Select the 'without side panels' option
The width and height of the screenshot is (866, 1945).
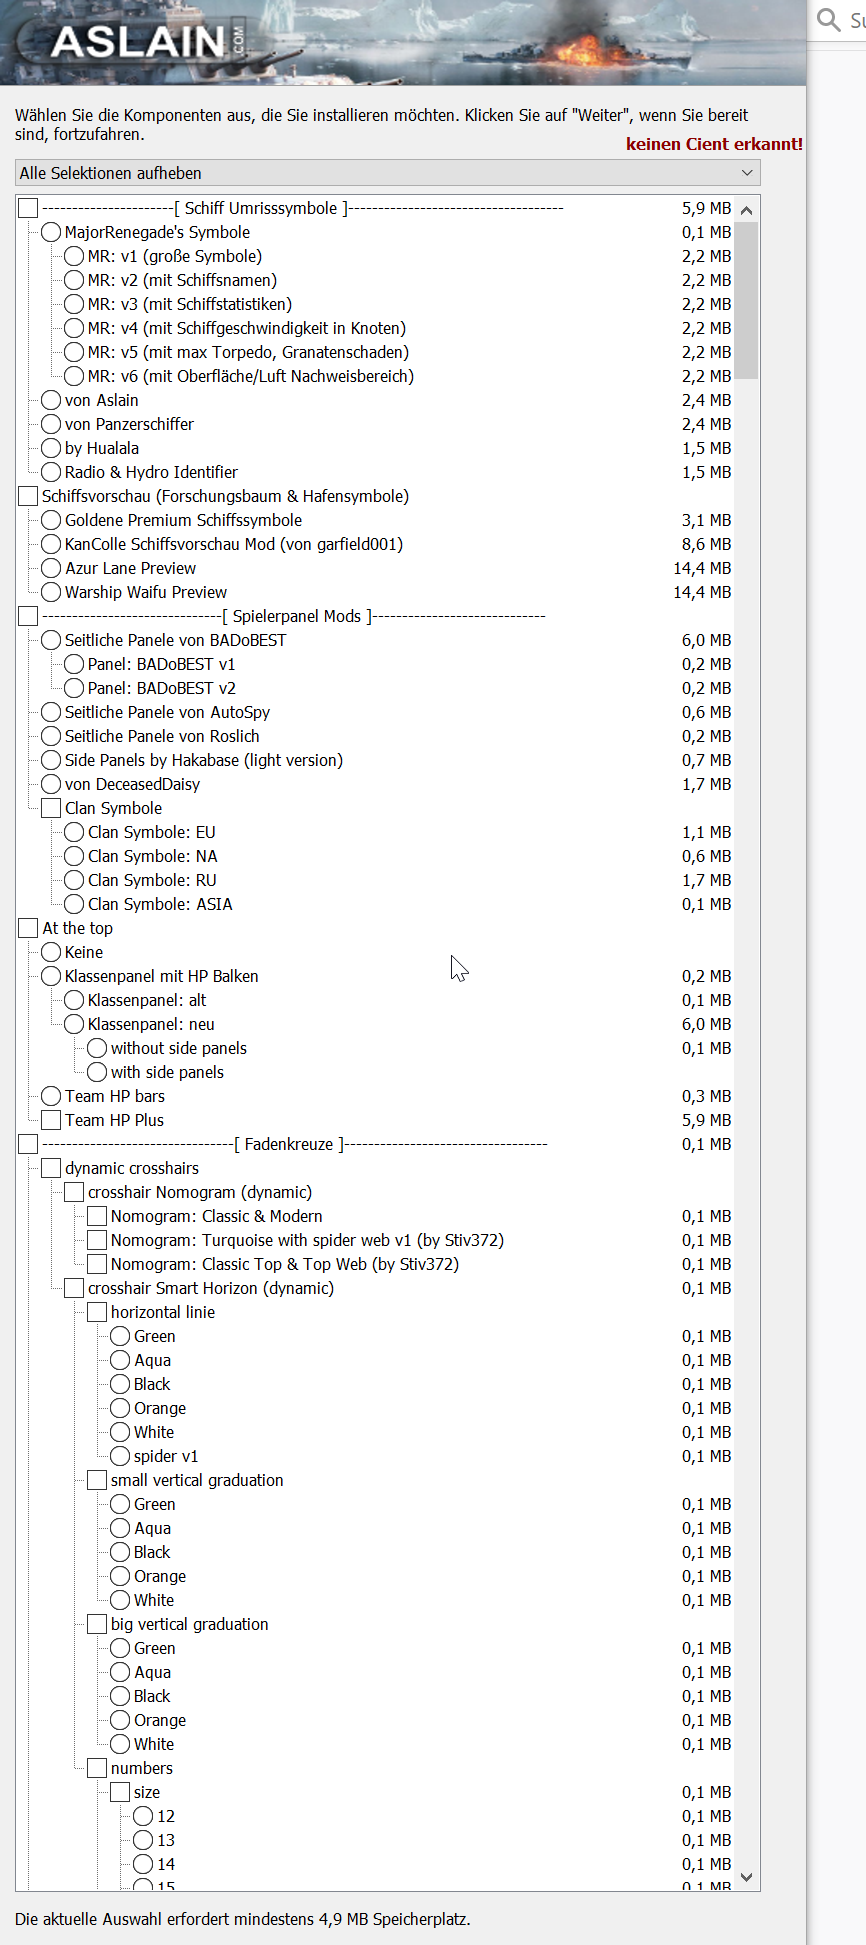(97, 1048)
